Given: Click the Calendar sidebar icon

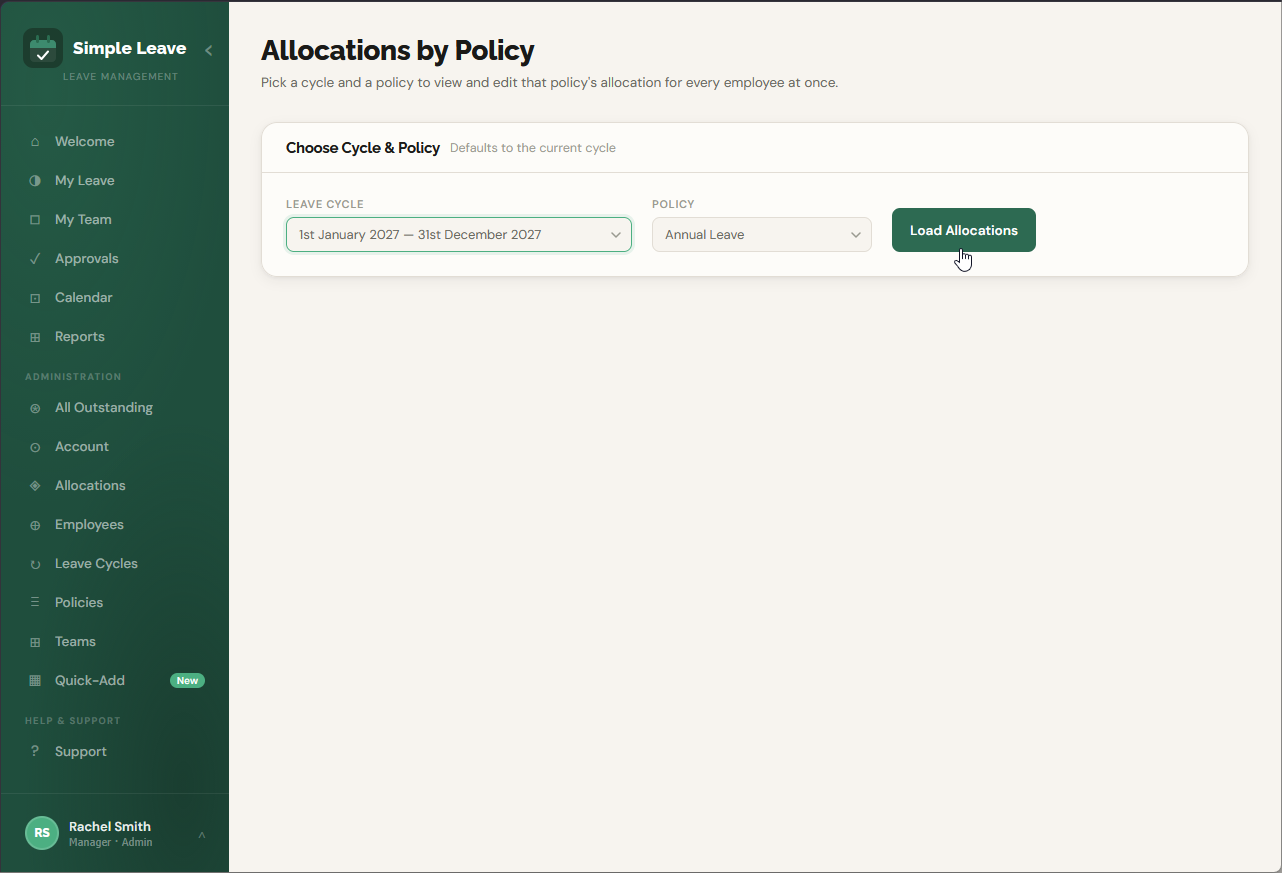Looking at the screenshot, I should 35,298.
